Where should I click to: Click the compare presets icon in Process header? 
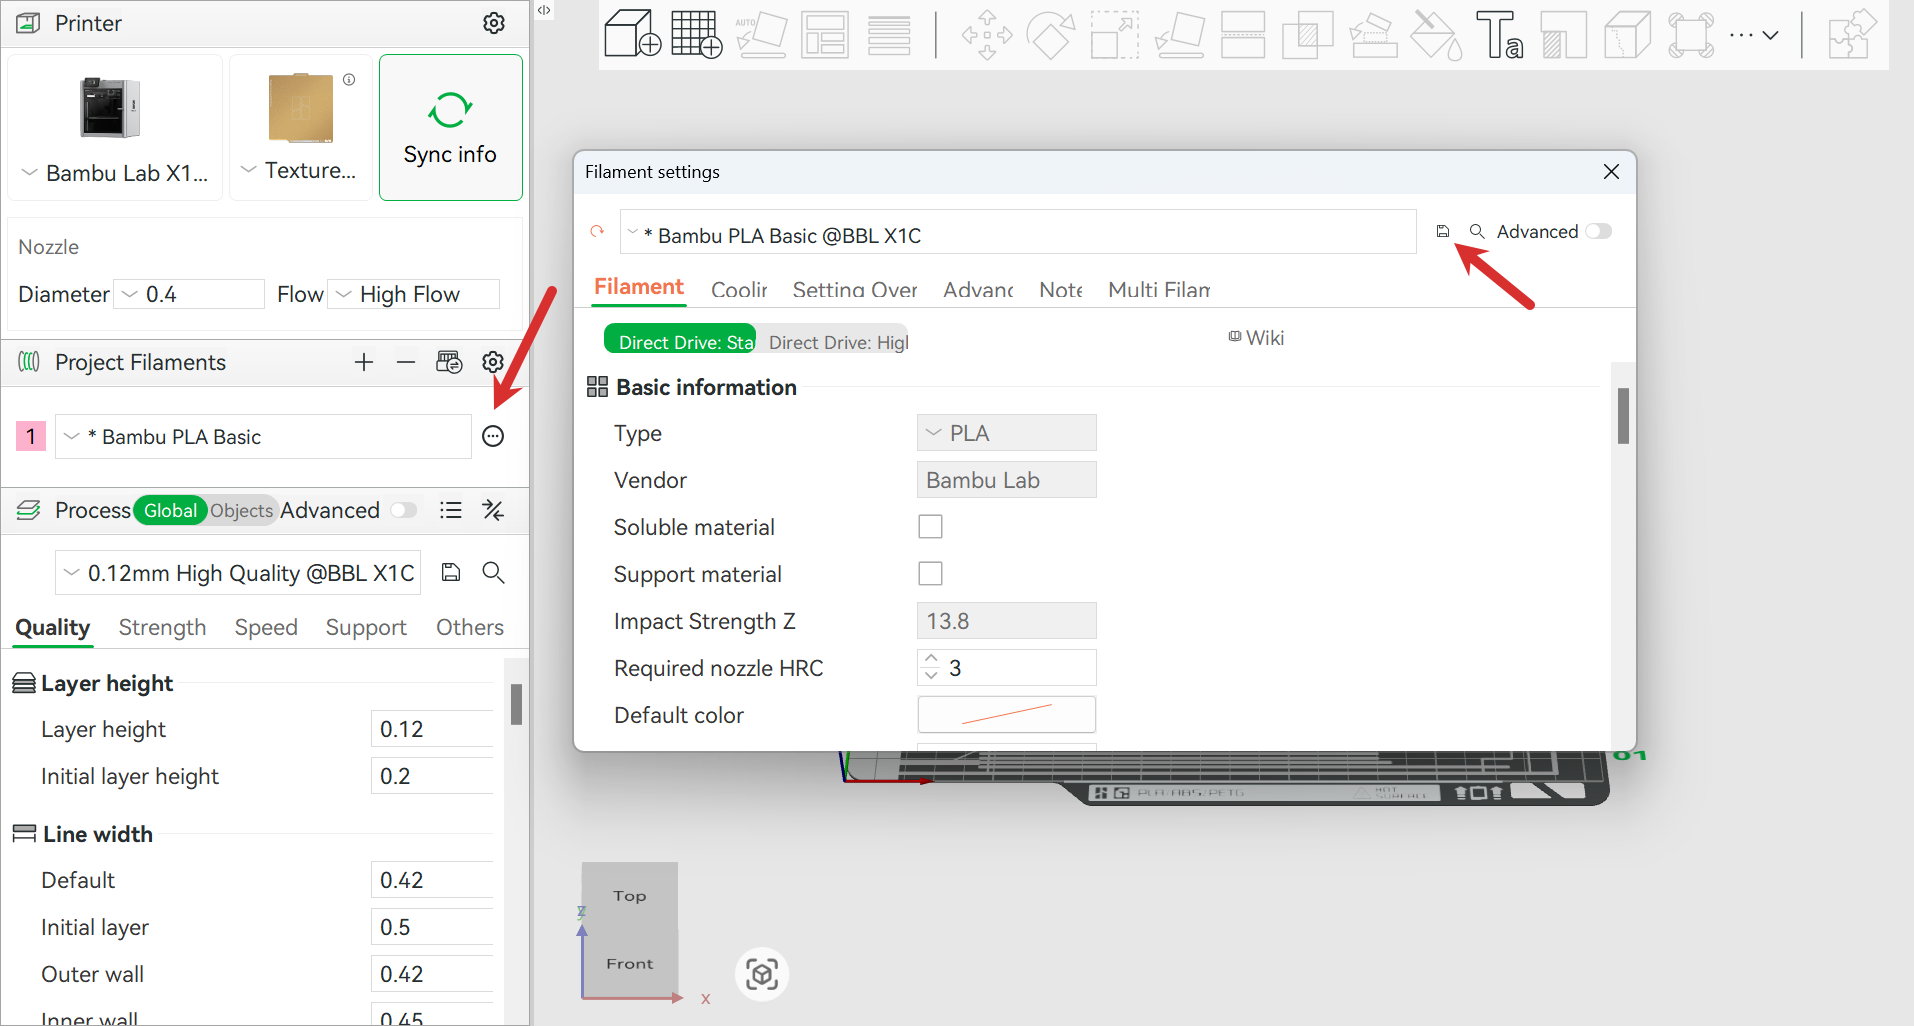point(493,510)
